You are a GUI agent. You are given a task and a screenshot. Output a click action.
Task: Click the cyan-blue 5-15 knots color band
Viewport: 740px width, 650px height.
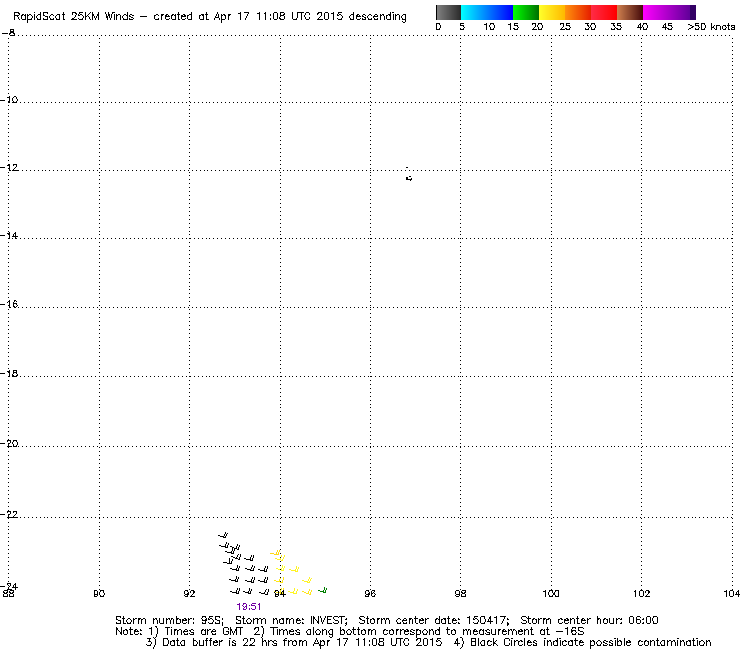point(487,12)
